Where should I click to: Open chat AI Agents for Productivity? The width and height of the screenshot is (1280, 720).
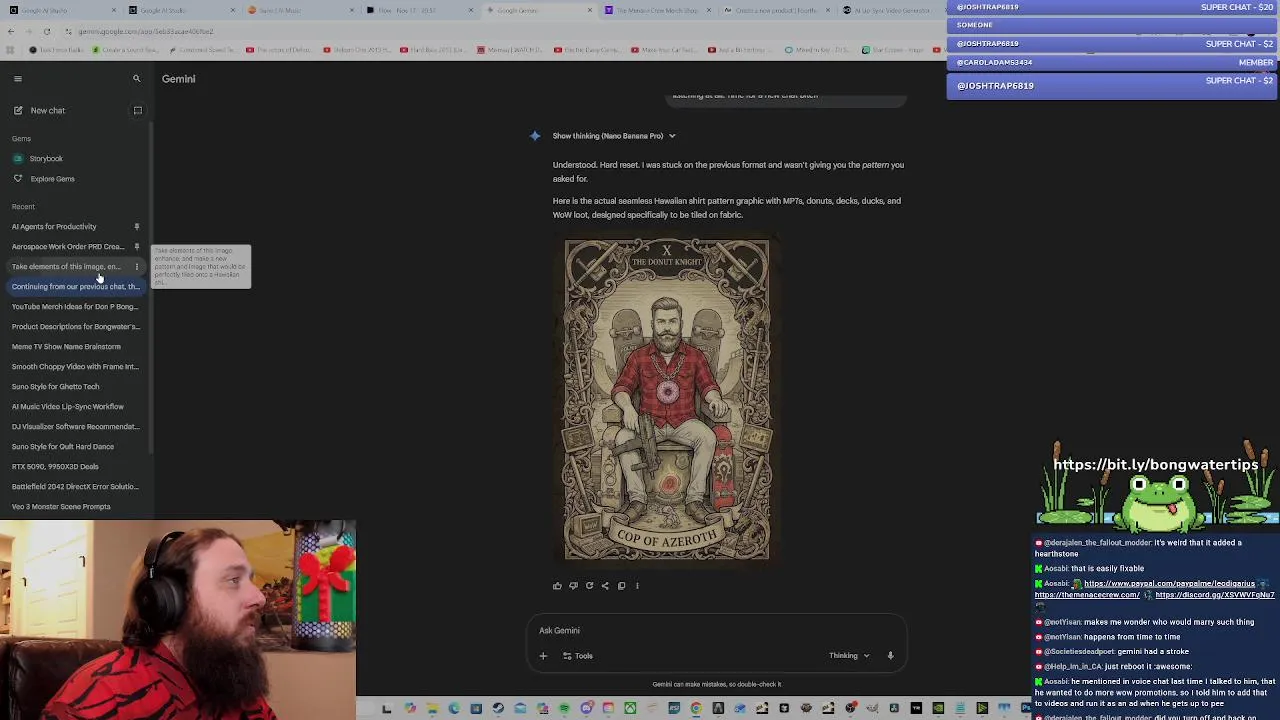click(x=54, y=226)
